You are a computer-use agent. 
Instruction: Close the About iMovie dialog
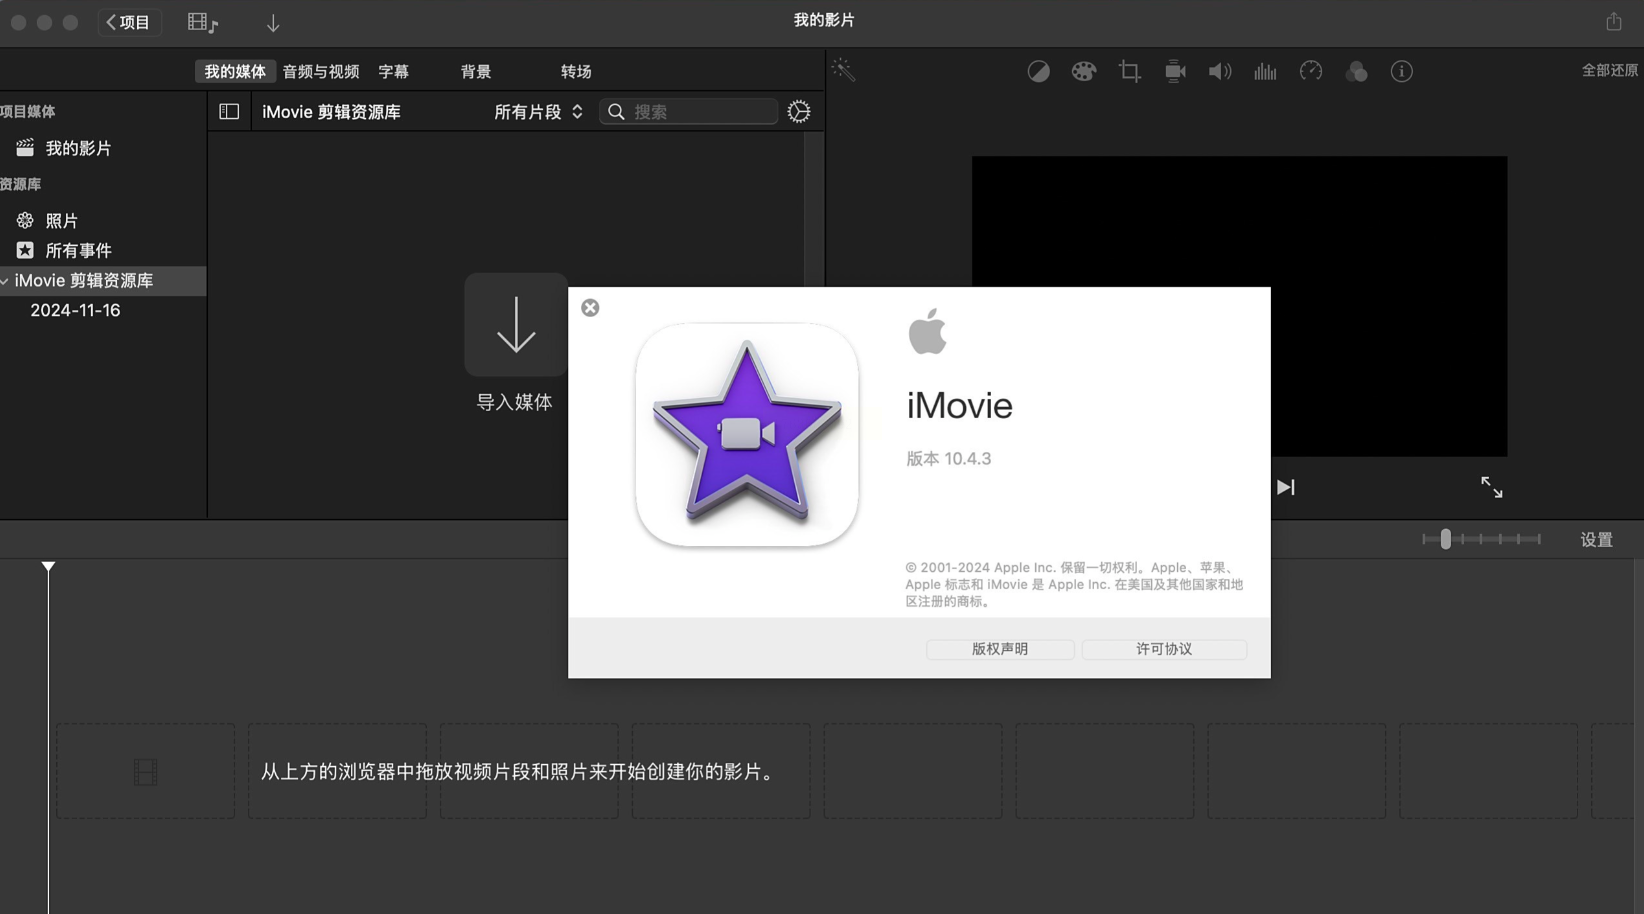pos(590,308)
